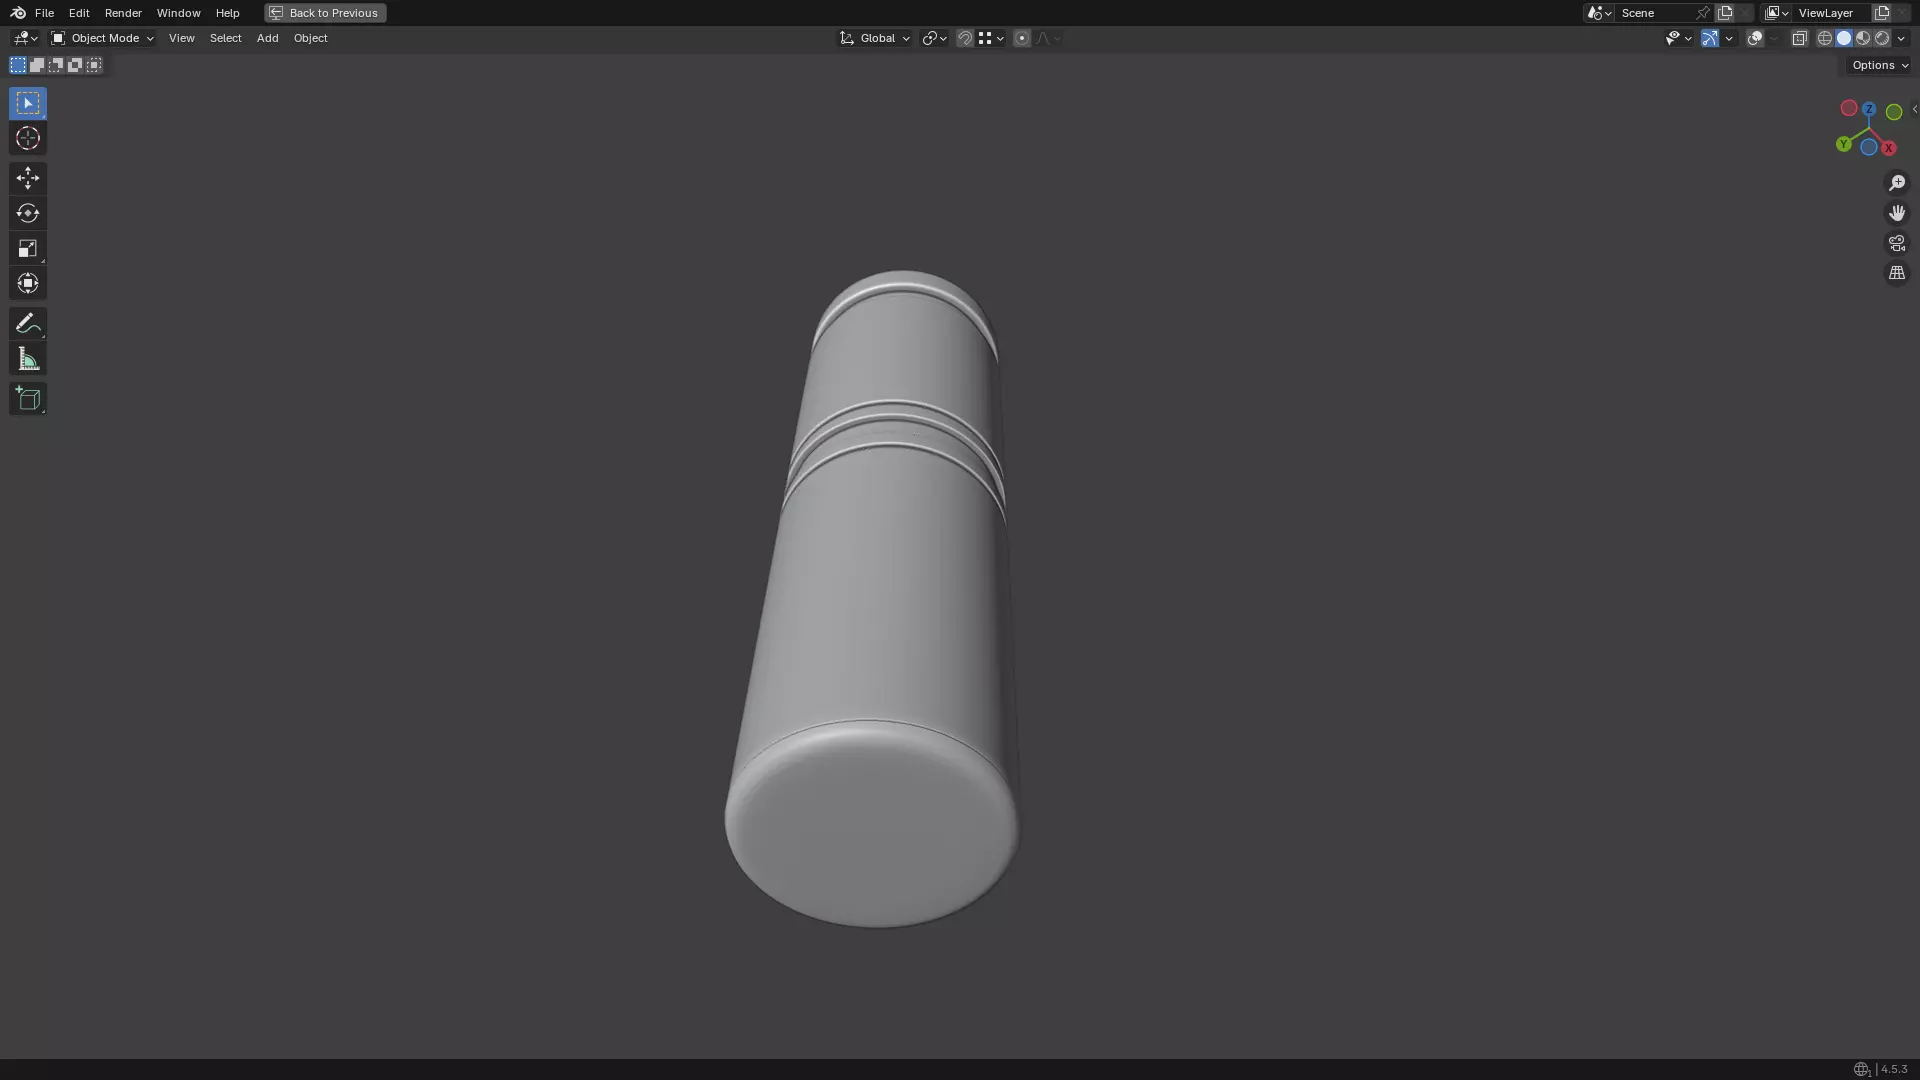Open the scene browse dropdown
Viewport: 1920px width, 1080px height.
(1599, 13)
